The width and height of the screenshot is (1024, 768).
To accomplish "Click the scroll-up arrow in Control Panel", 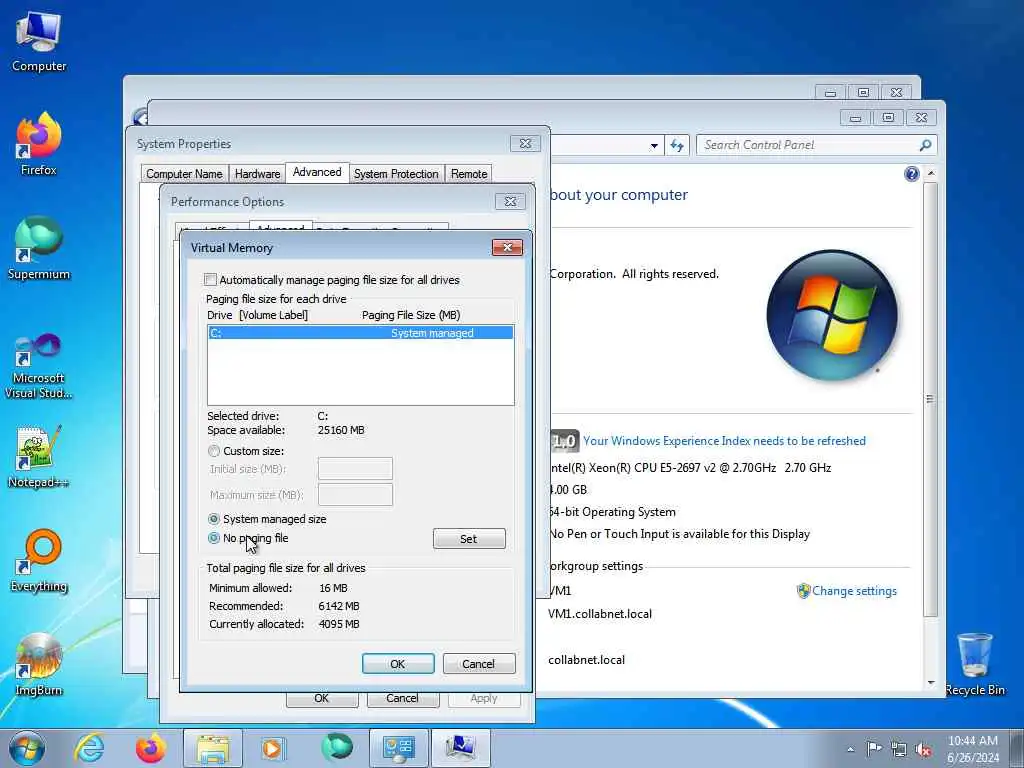I will [x=931, y=174].
